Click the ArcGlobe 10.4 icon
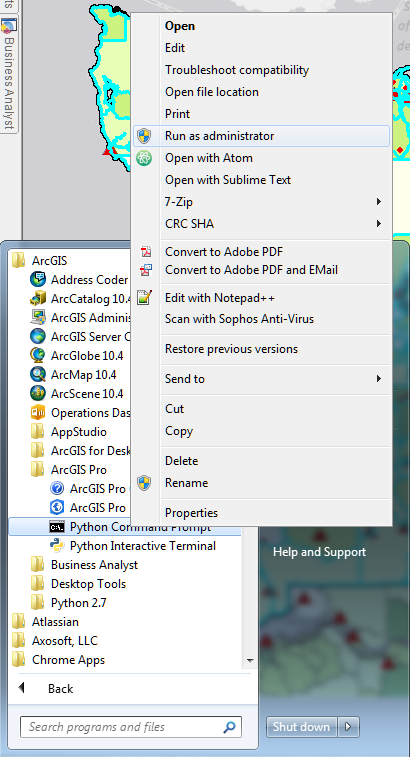 pyautogui.click(x=38, y=356)
